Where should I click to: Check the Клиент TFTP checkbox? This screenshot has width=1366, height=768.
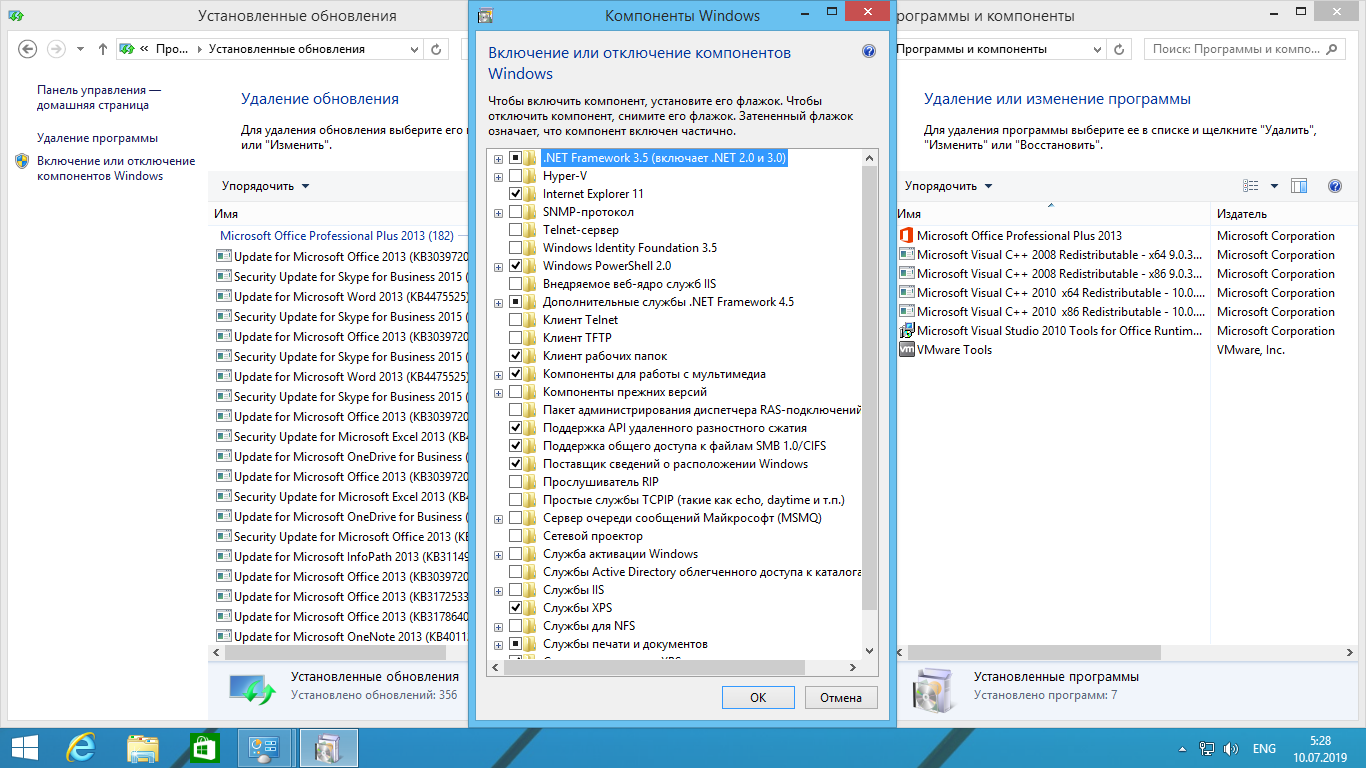[515, 338]
